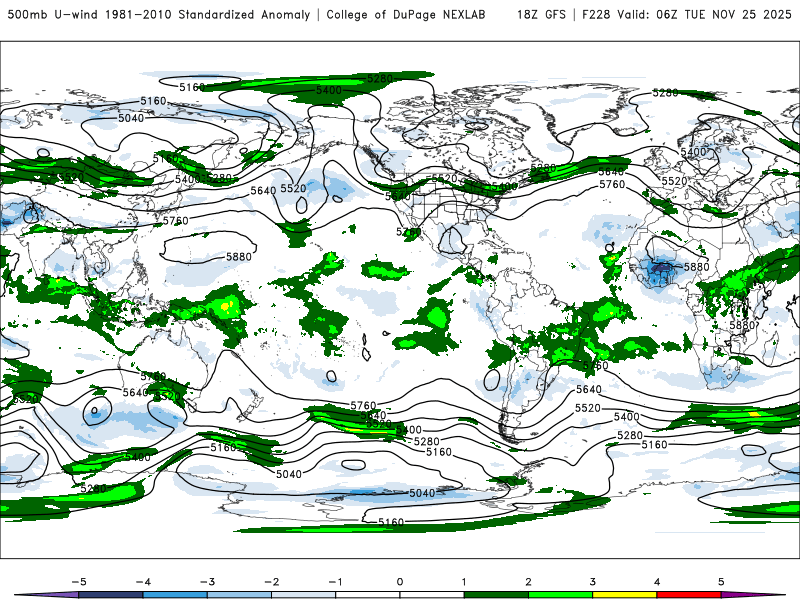This screenshot has height=600, width=800.
Task: Click the colorbar label "−5"
Action: [x=79, y=582]
